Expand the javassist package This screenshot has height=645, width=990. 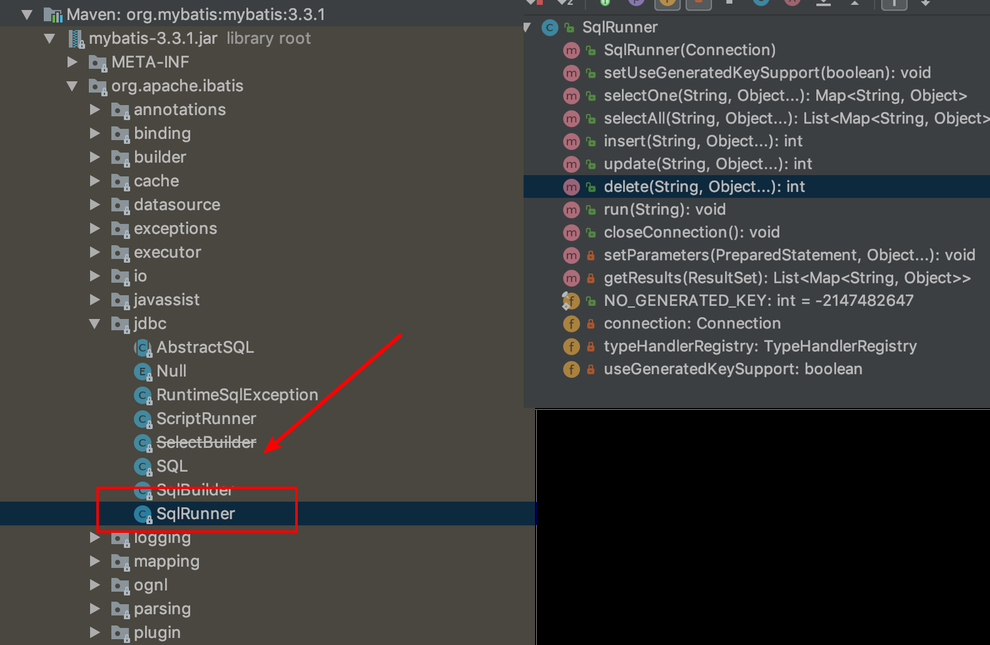pyautogui.click(x=95, y=300)
